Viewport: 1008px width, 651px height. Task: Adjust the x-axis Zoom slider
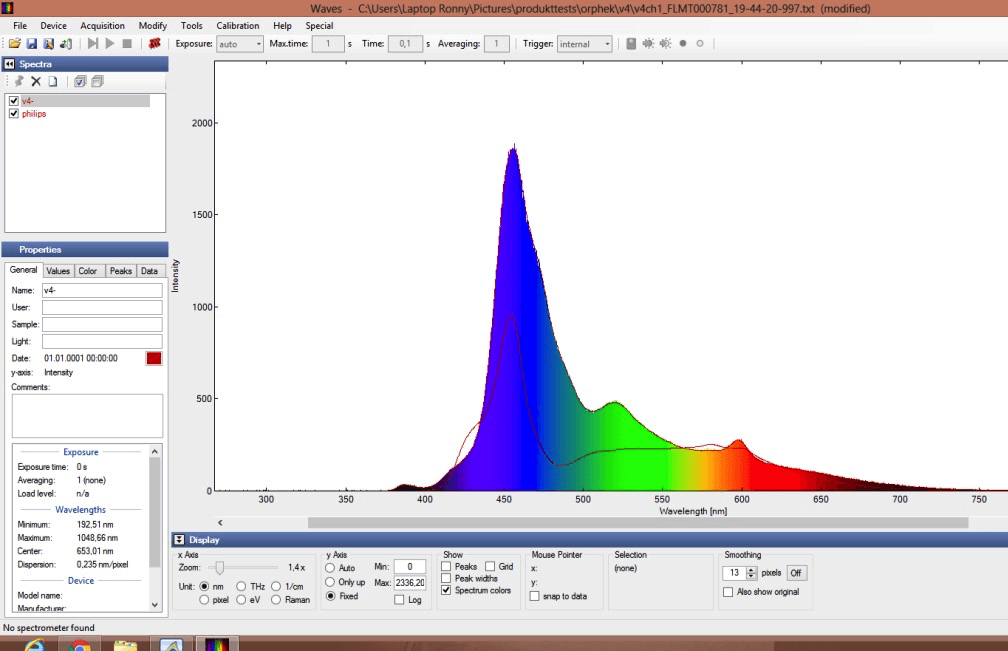click(x=222, y=568)
